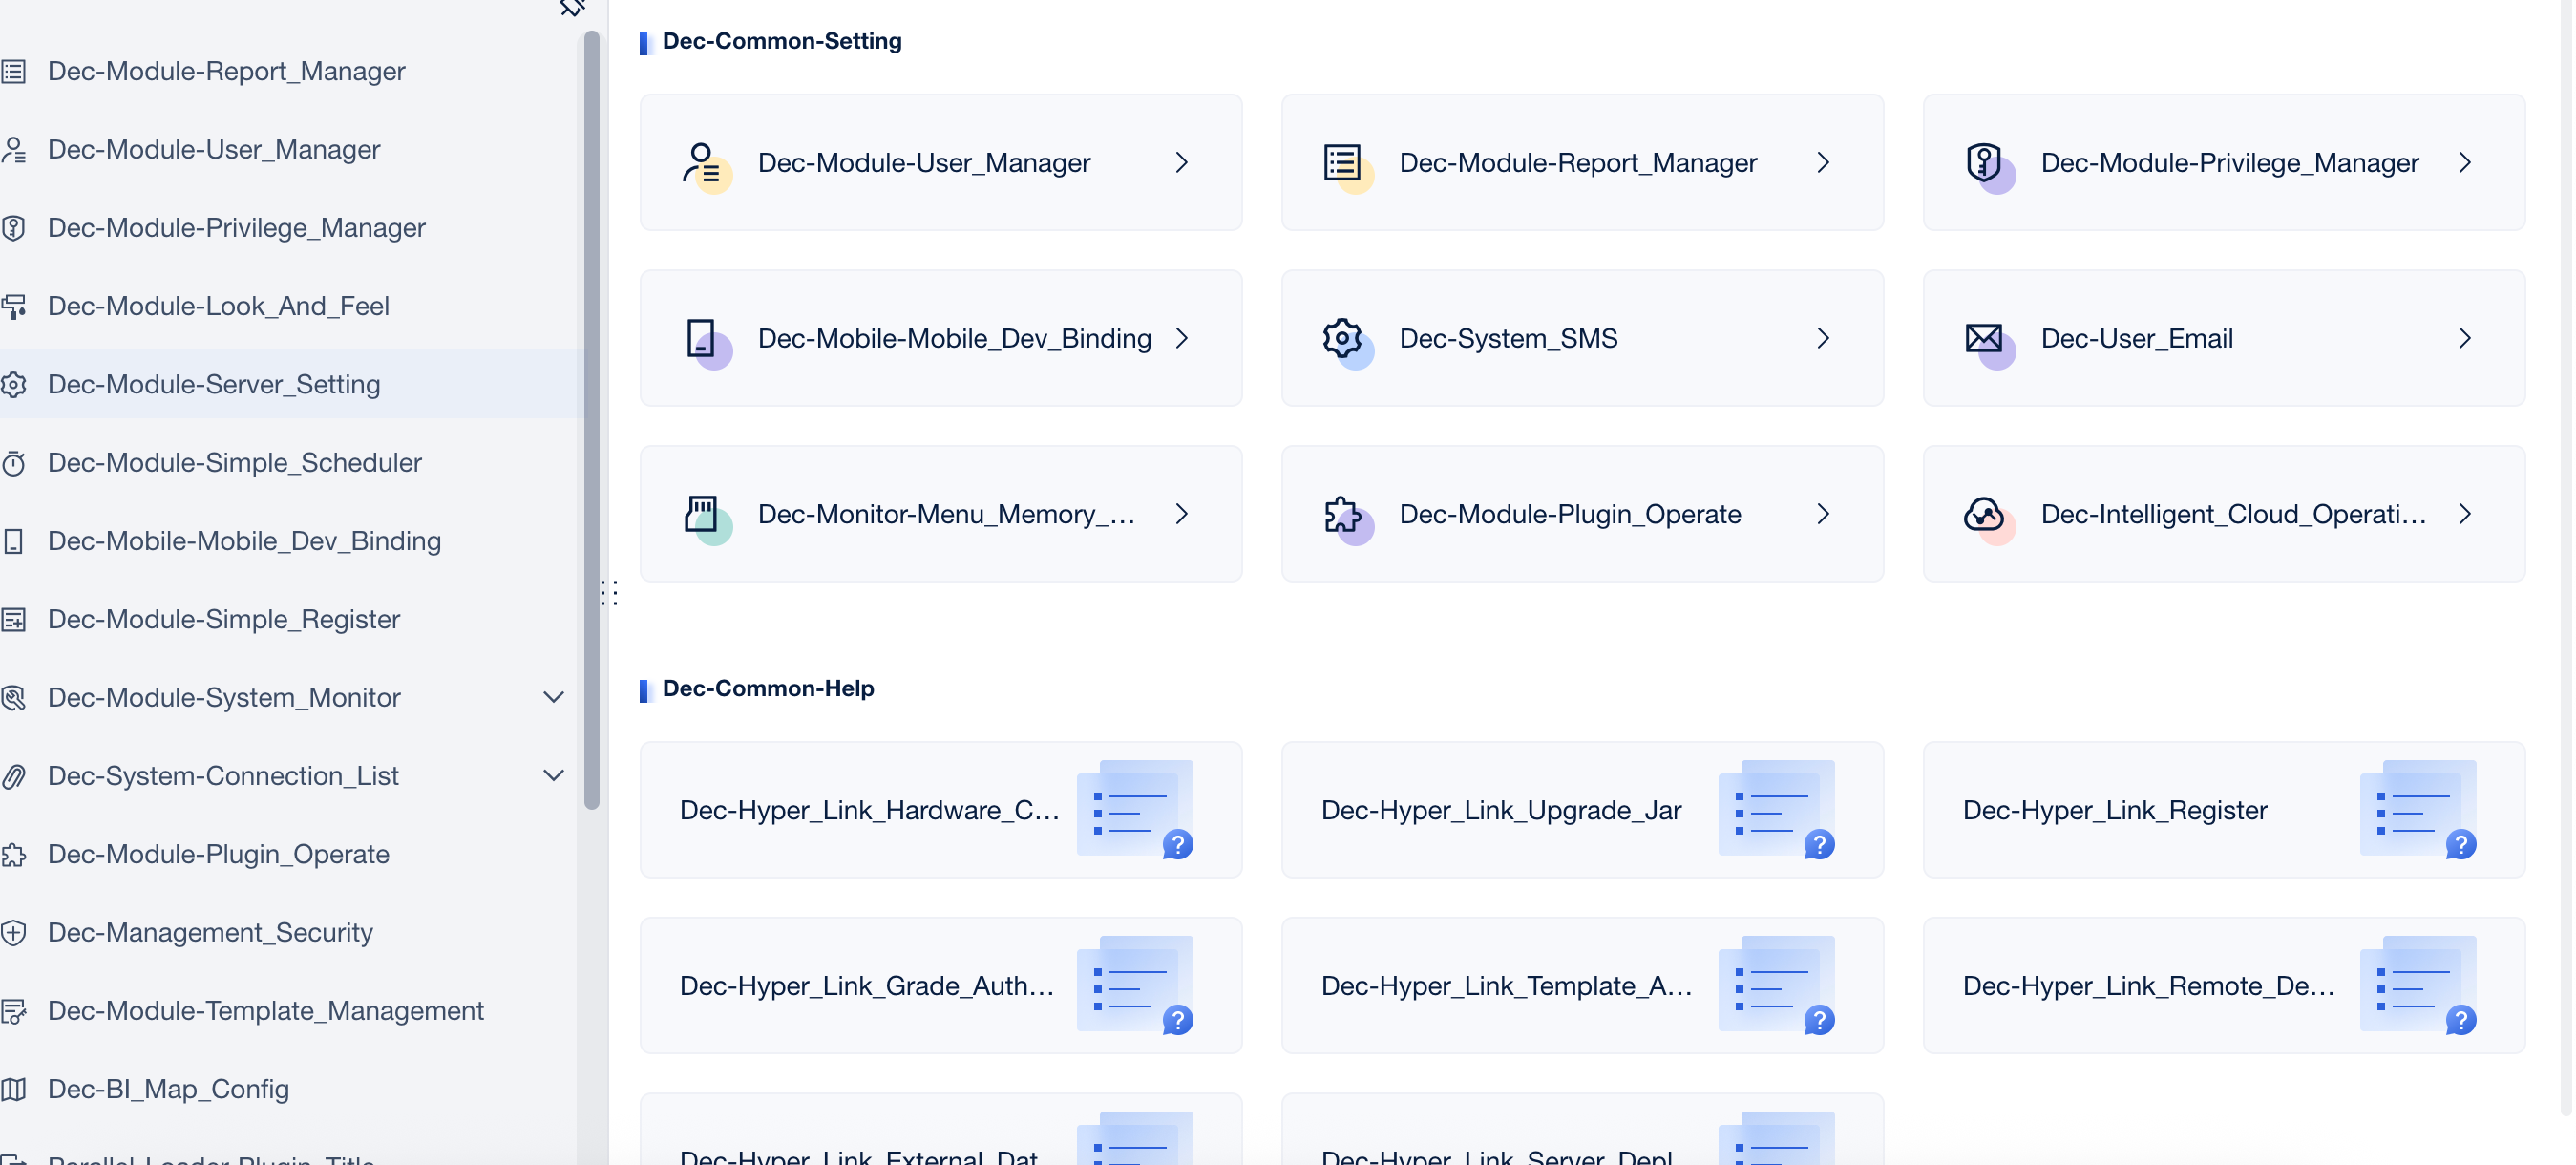The width and height of the screenshot is (2576, 1165).
Task: Open Mobile Dev Binding card arrow
Action: click(1182, 338)
